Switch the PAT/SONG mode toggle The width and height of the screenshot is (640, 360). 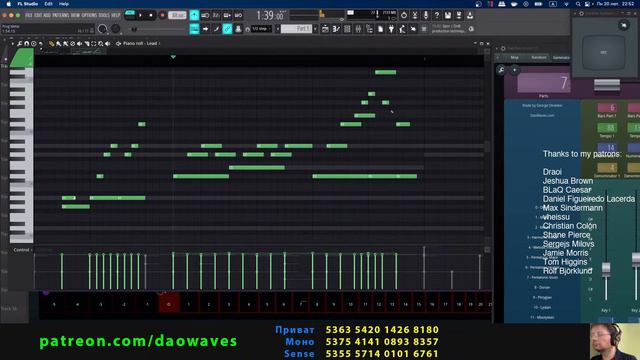point(130,15)
